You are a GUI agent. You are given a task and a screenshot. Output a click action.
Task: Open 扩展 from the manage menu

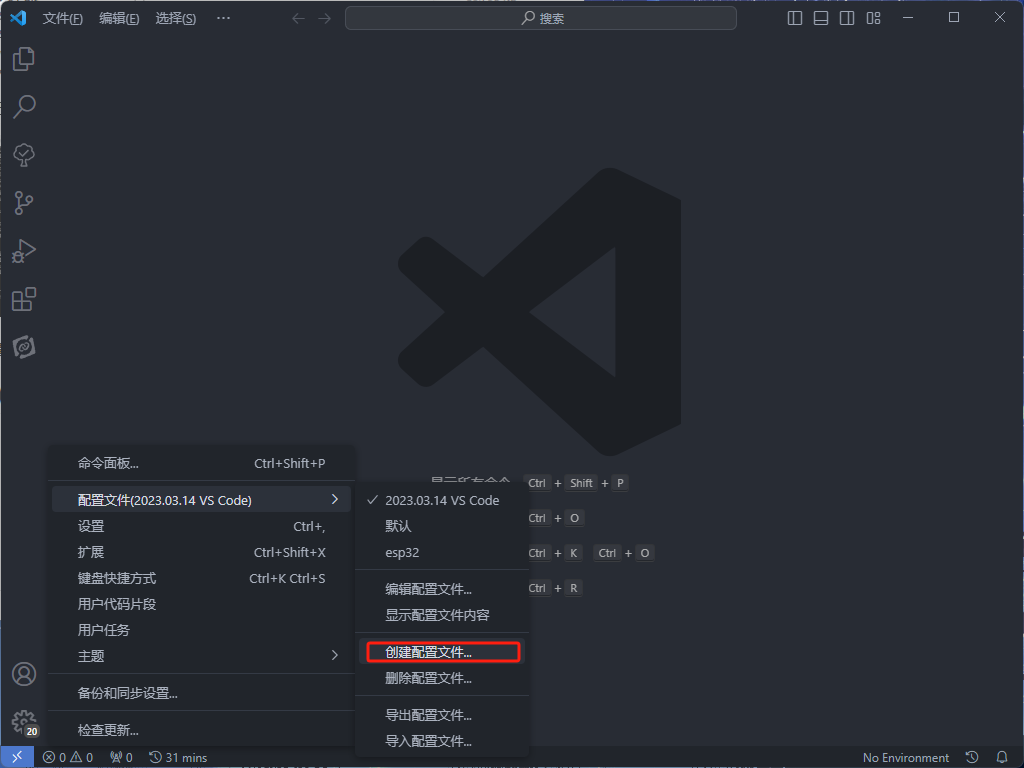(201, 552)
